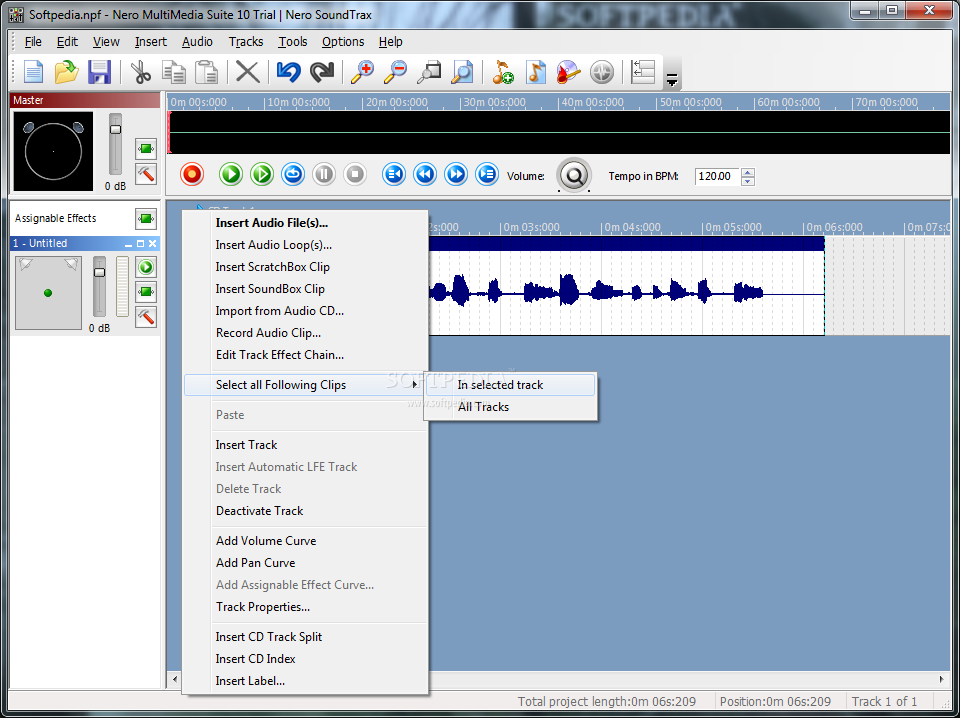Choose Record Audio Clip... menu entry
Image resolution: width=960 pixels, height=718 pixels.
pos(304,333)
